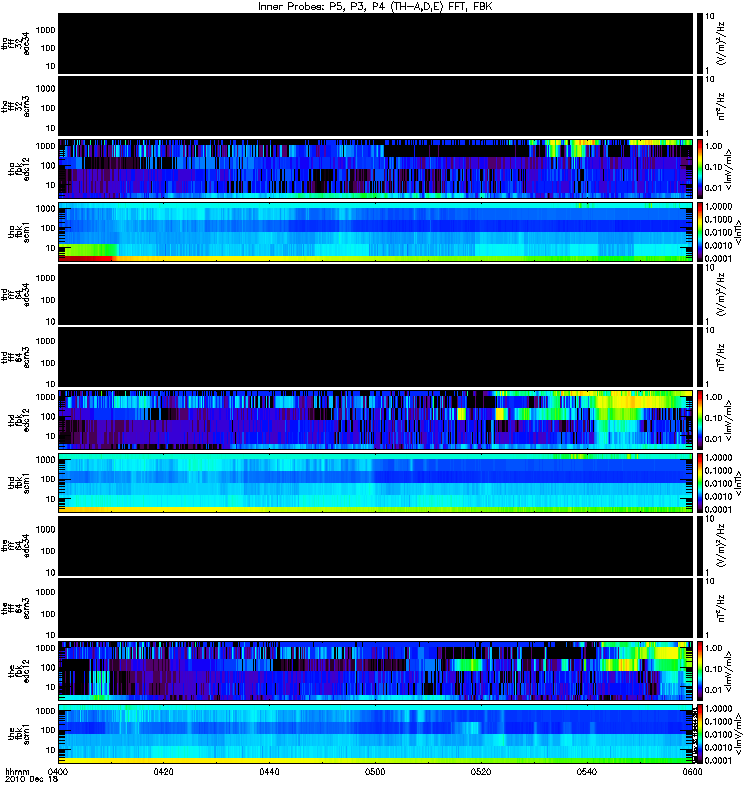Click the 'the fbk edc12' vertical axis title
The height and width of the screenshot is (800, 750).
19,671
